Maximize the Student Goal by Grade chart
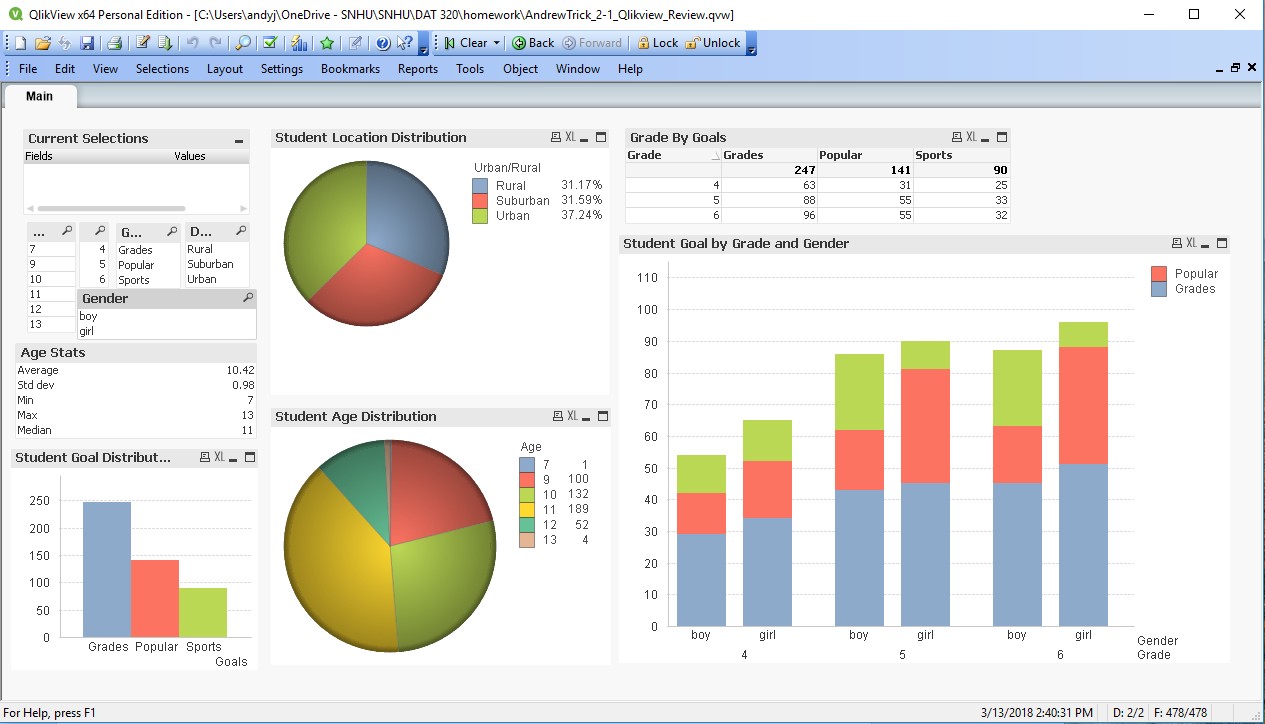Viewport: 1265px width, 724px height. [1221, 243]
